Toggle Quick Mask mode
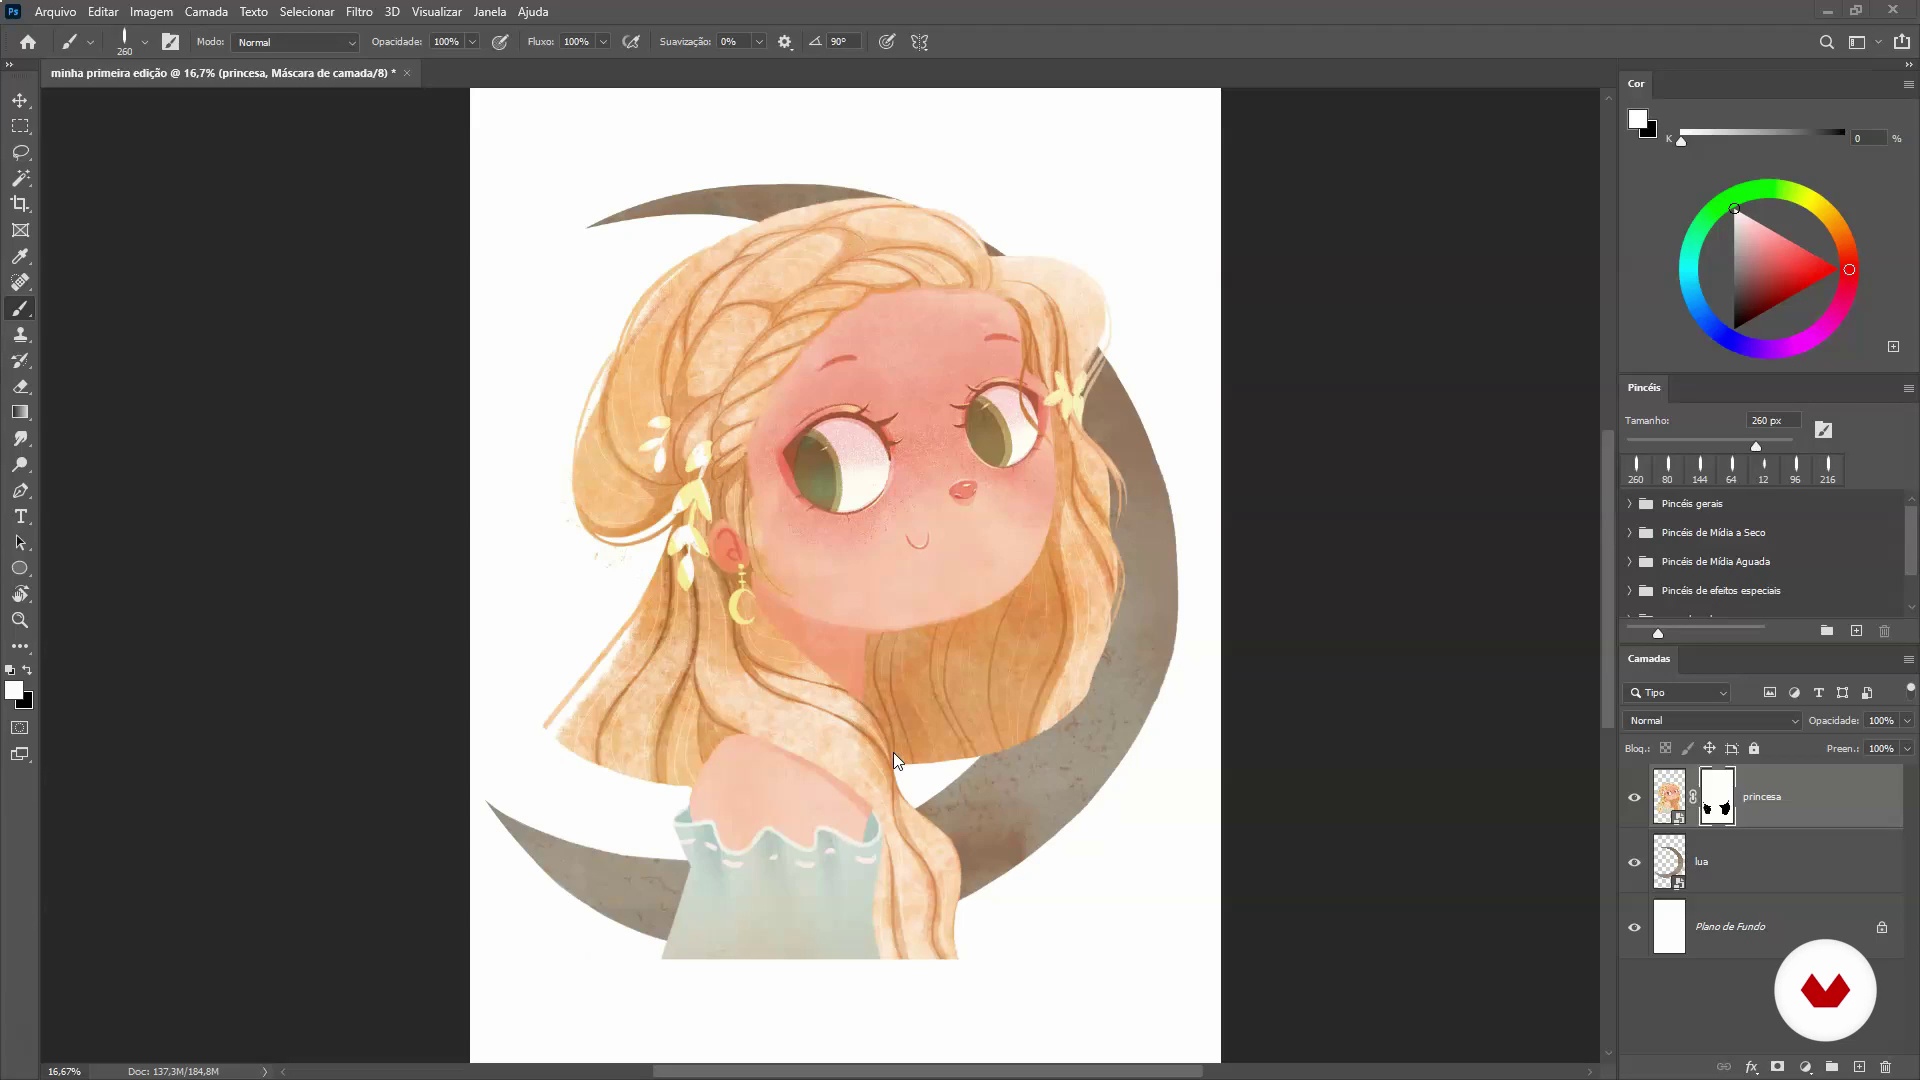This screenshot has width=1920, height=1080. 20,728
